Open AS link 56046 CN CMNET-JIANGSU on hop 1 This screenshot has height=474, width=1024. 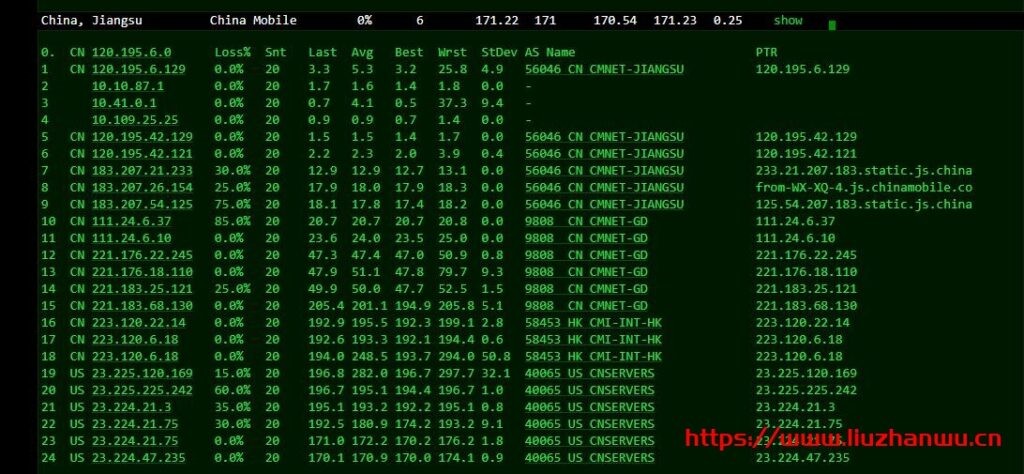604,69
